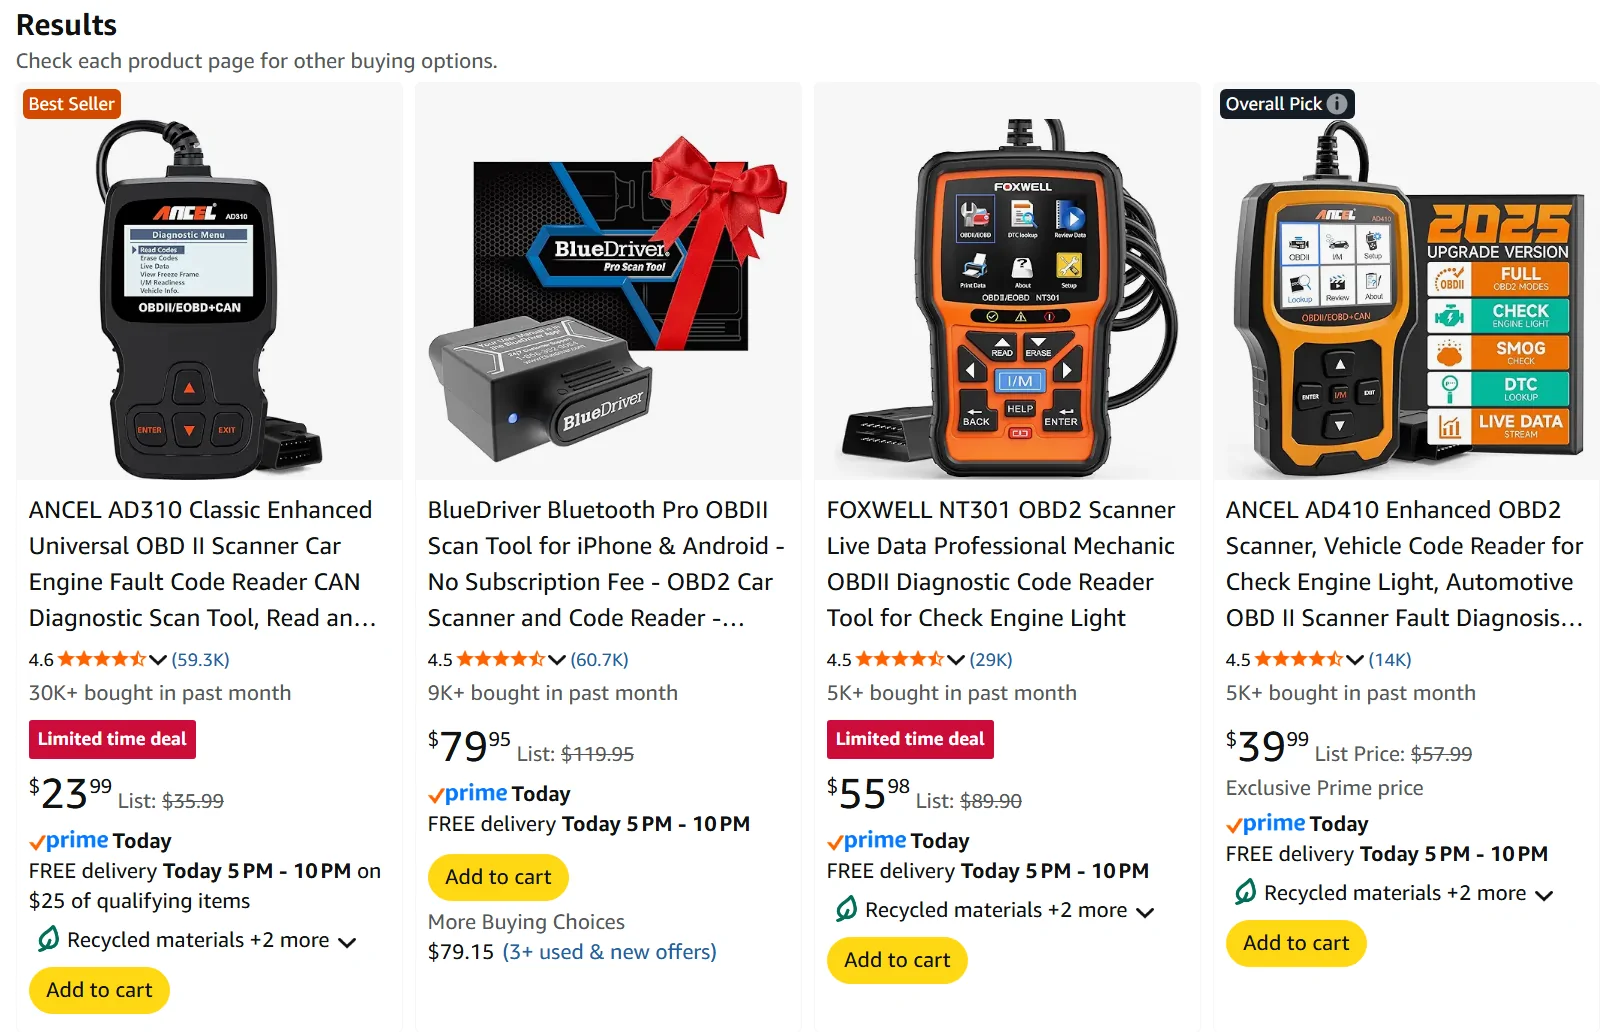Click the ANCEL AD310 recycled materials leaf icon
The width and height of the screenshot is (1605, 1032).
47,939
